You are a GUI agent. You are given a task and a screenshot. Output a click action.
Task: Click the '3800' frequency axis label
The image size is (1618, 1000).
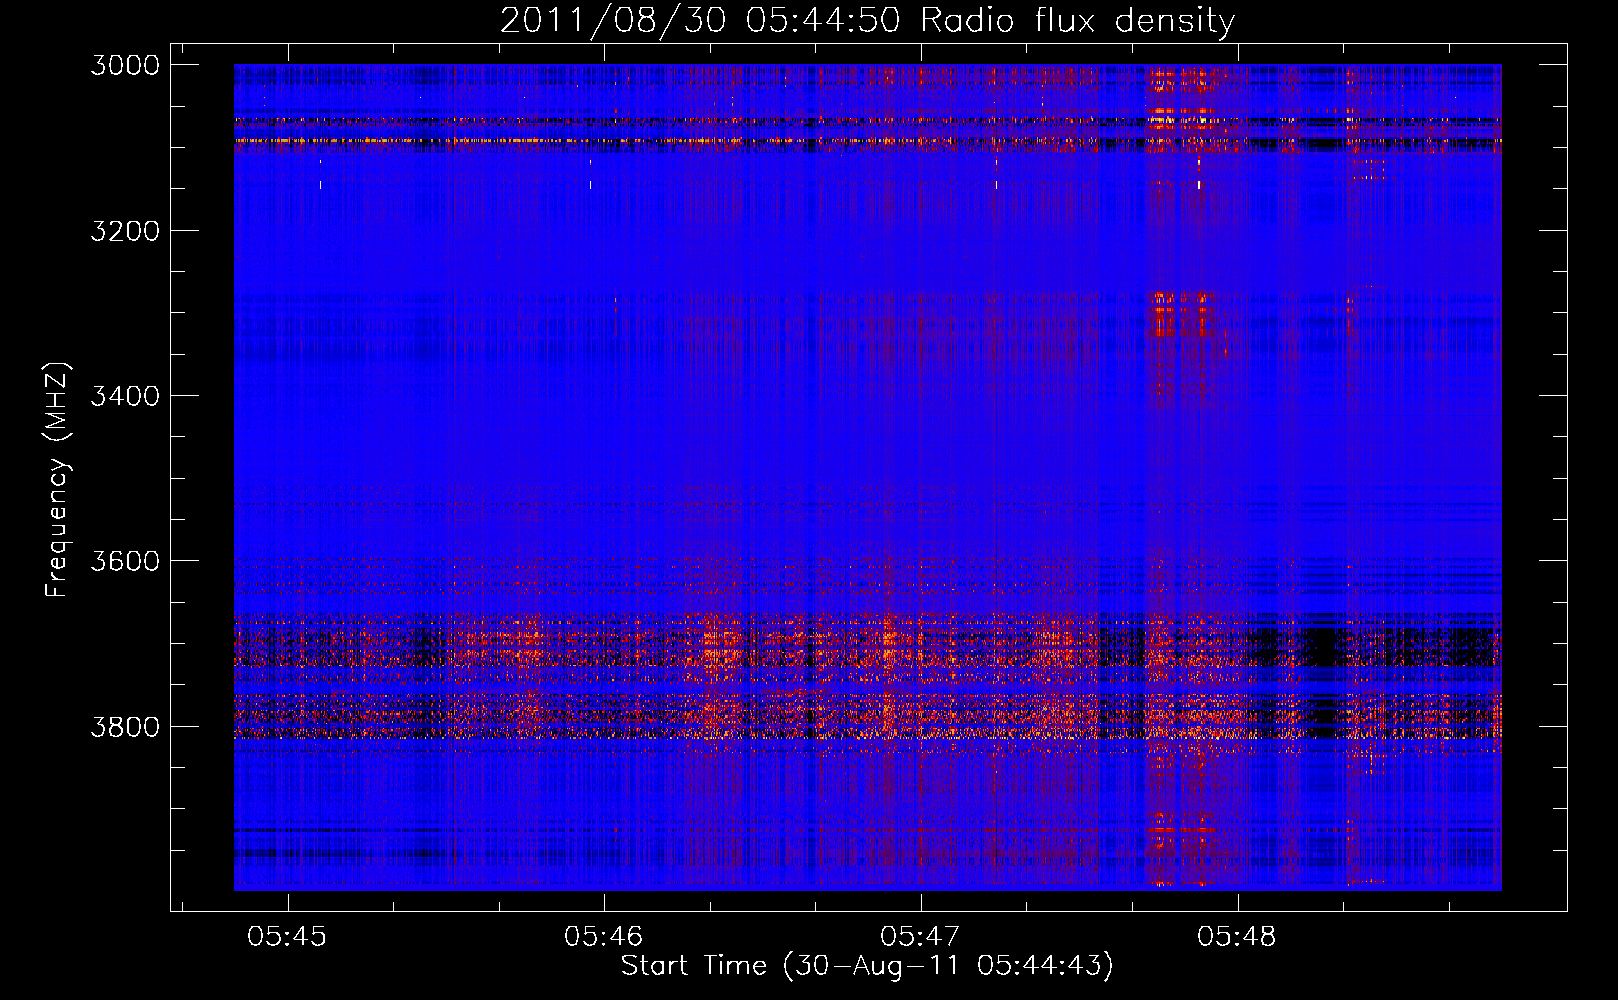coord(125,726)
